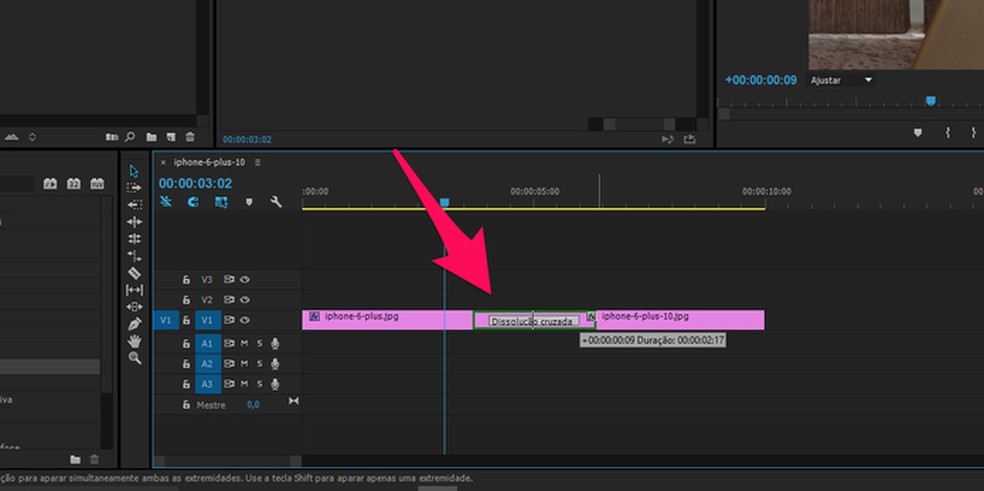The height and width of the screenshot is (491, 984).
Task: Click the New Item icon in Project panel
Action: [x=171, y=136]
